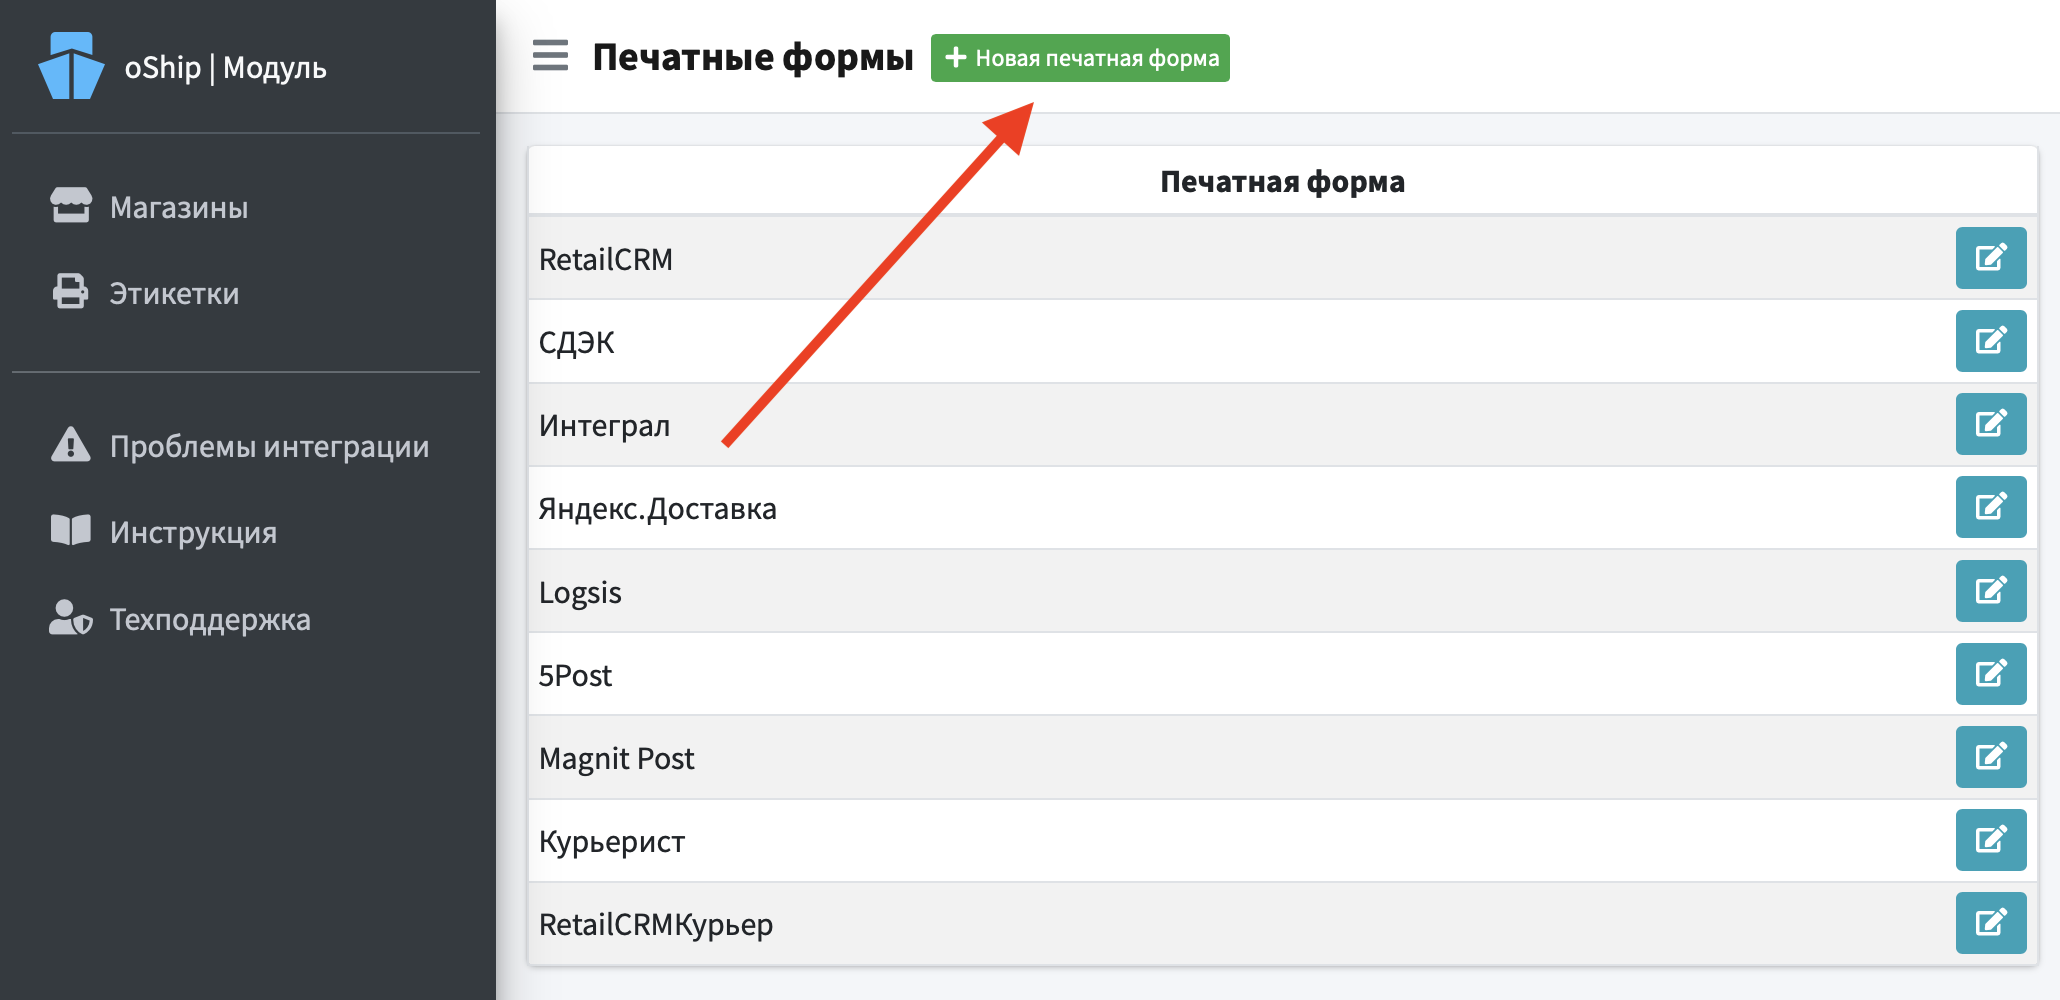Click the Инструкция book icon
This screenshot has height=1000, width=2060.
(x=71, y=530)
